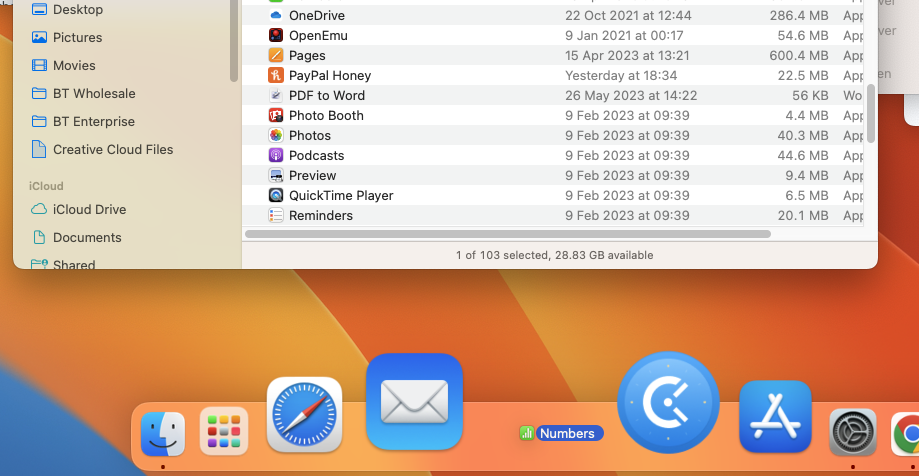
Task: Open Google Chrome from the Dock
Action: 906,434
